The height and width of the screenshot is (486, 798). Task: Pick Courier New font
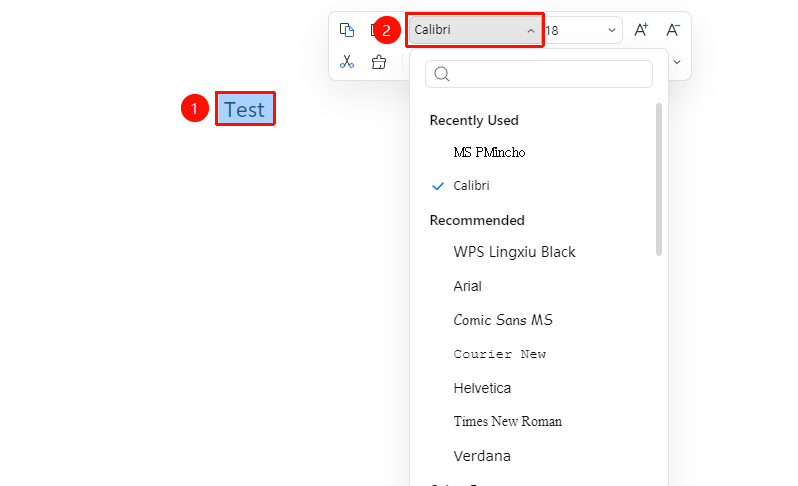point(499,354)
